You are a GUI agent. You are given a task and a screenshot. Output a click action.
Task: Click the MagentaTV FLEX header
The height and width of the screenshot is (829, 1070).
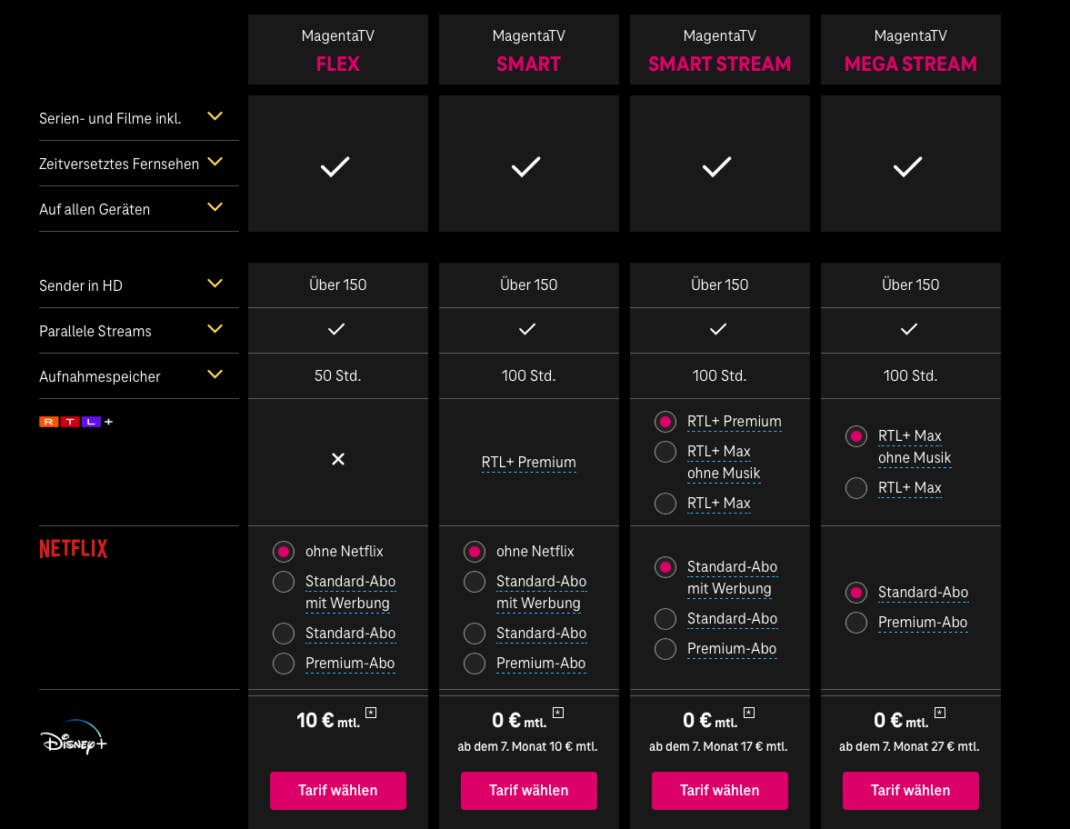click(338, 50)
